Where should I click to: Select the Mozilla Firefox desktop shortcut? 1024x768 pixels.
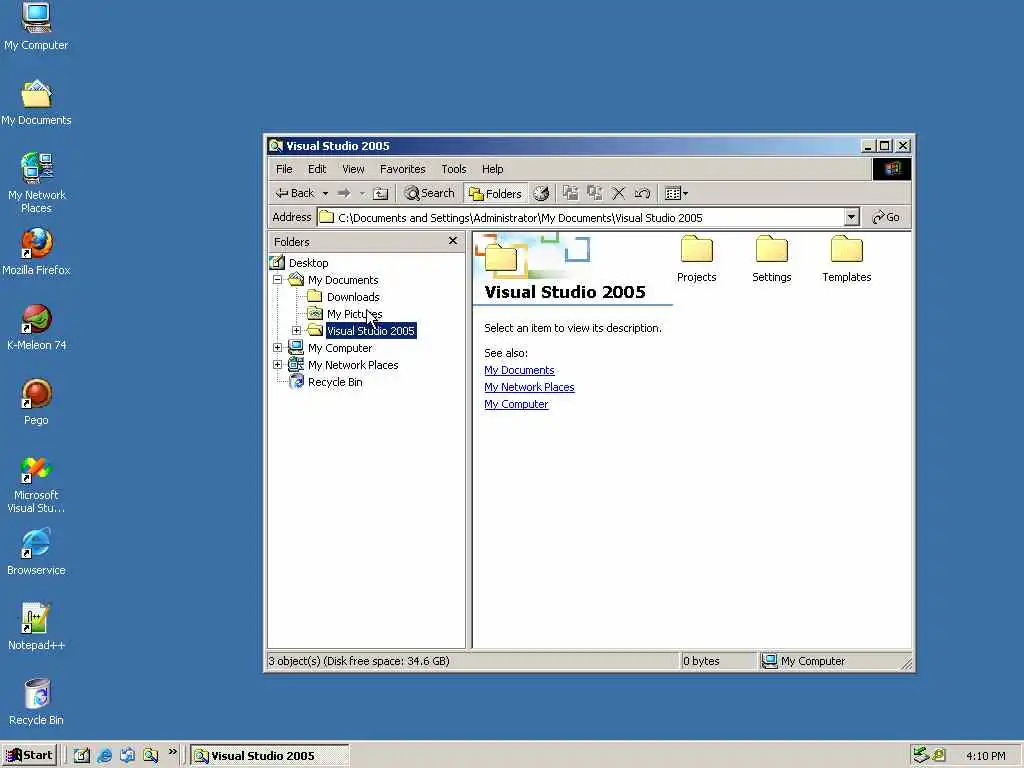click(36, 252)
